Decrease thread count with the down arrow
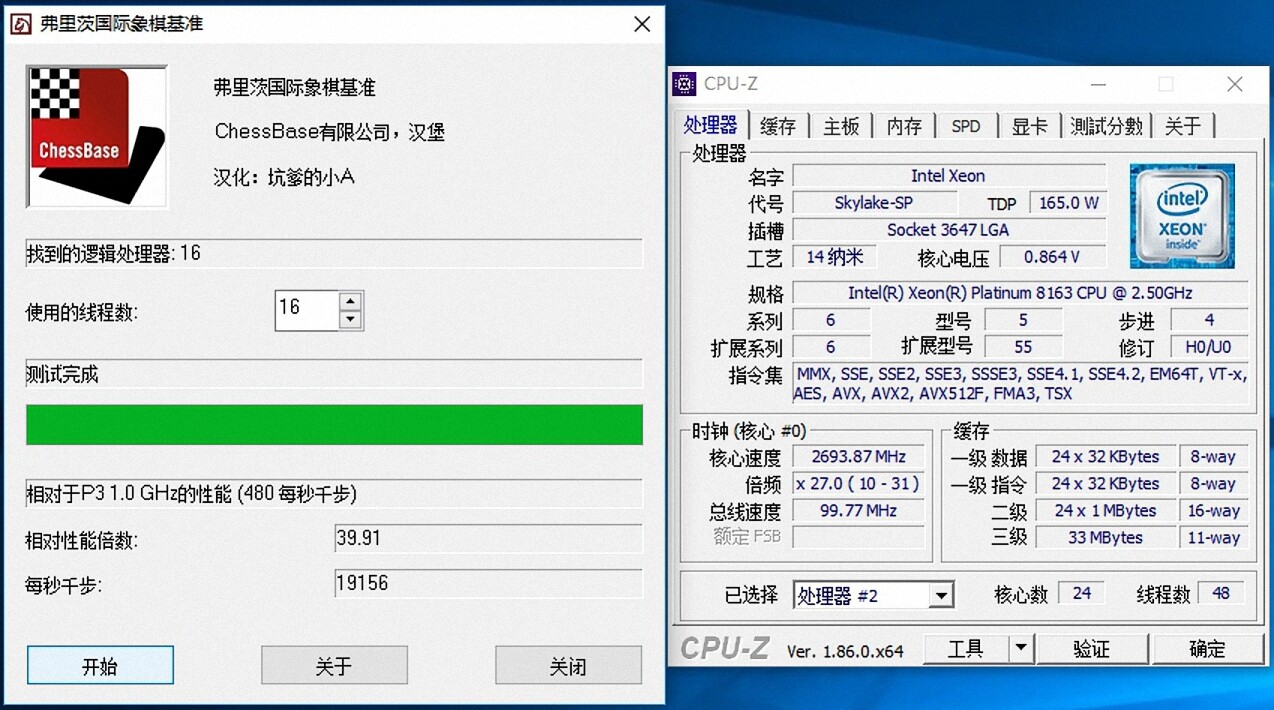This screenshot has width=1274, height=710. [x=350, y=320]
